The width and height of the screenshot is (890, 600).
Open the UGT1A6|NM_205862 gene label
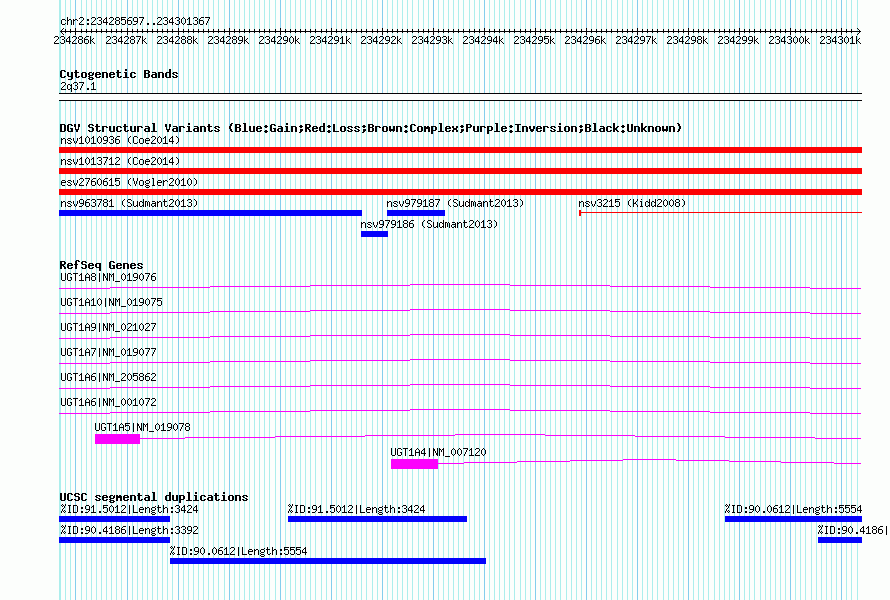coord(108,377)
